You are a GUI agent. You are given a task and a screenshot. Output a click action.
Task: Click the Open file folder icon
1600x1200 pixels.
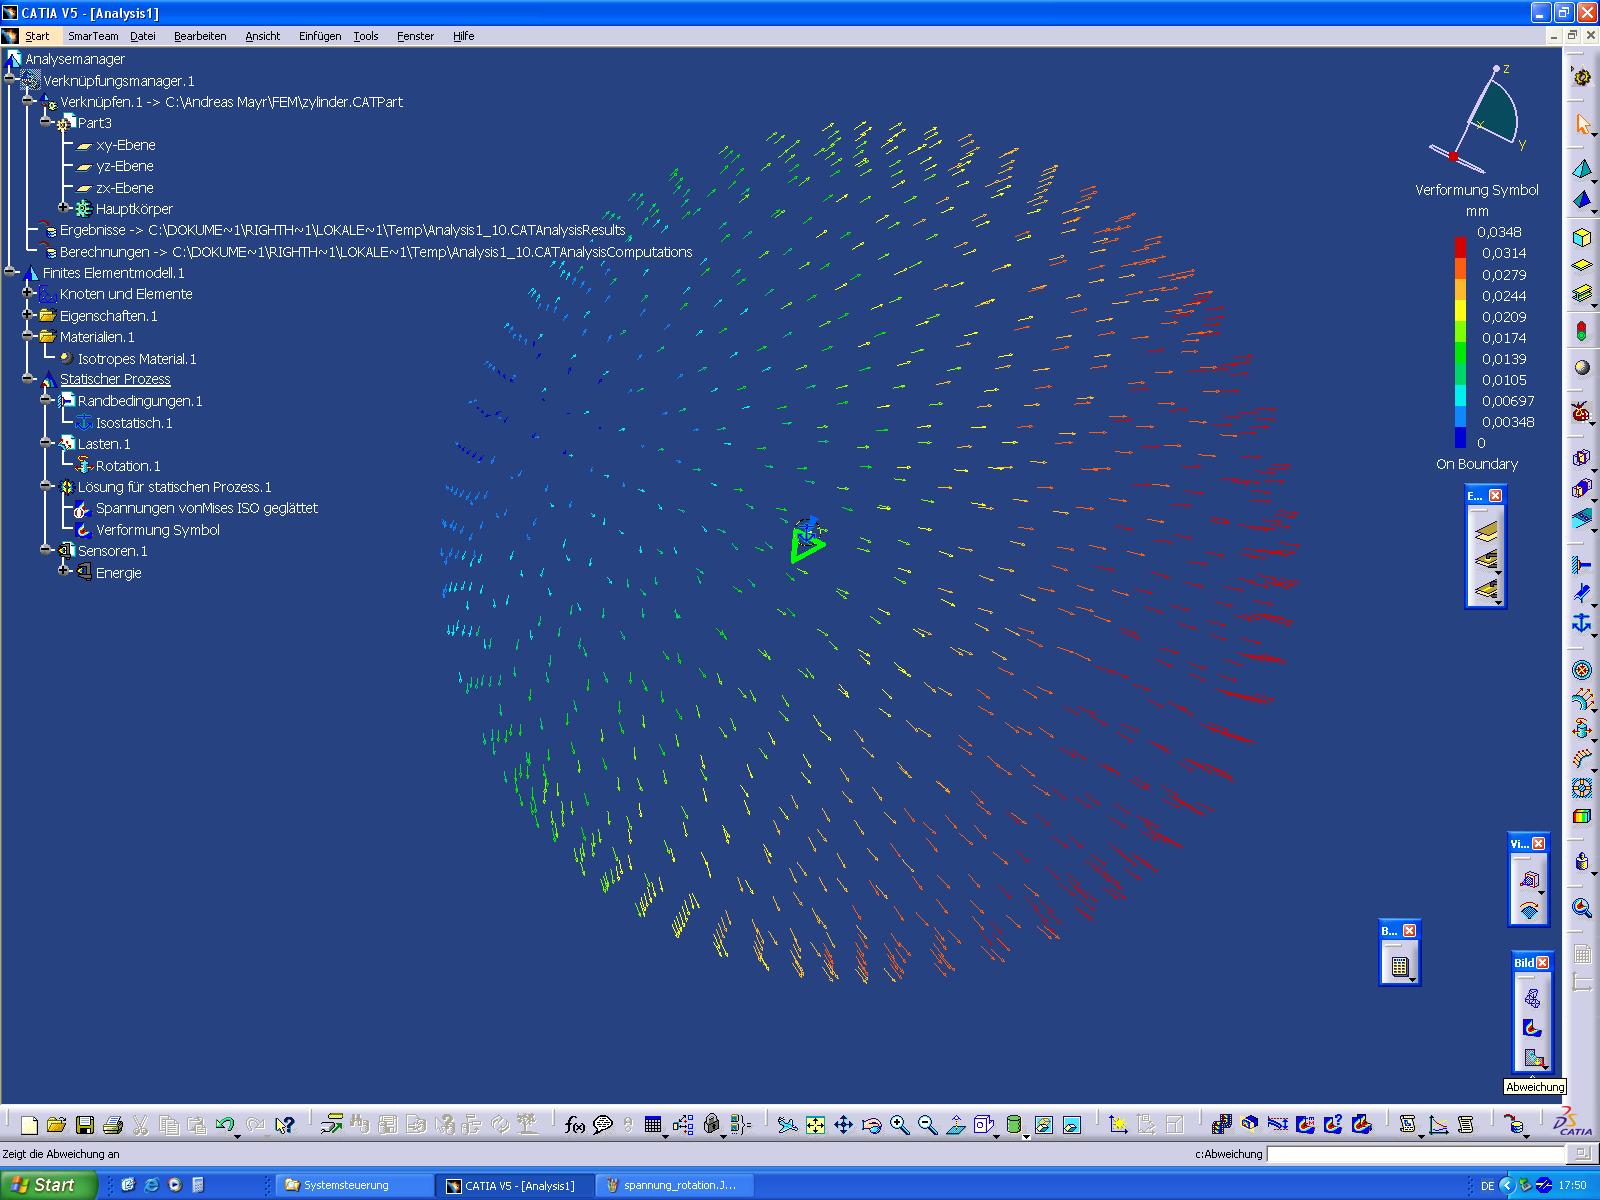click(56, 1125)
